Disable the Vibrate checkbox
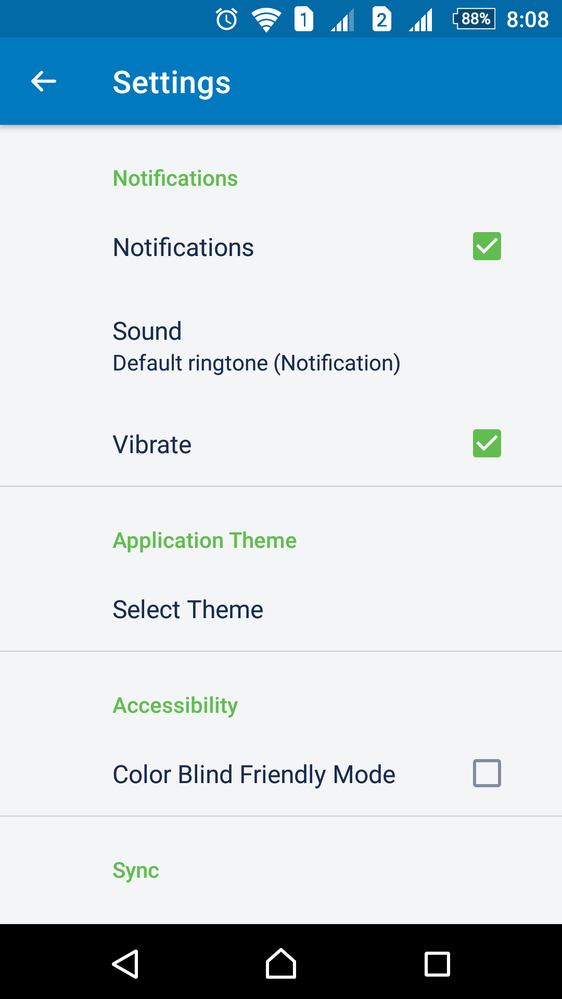562x999 pixels. (x=487, y=443)
